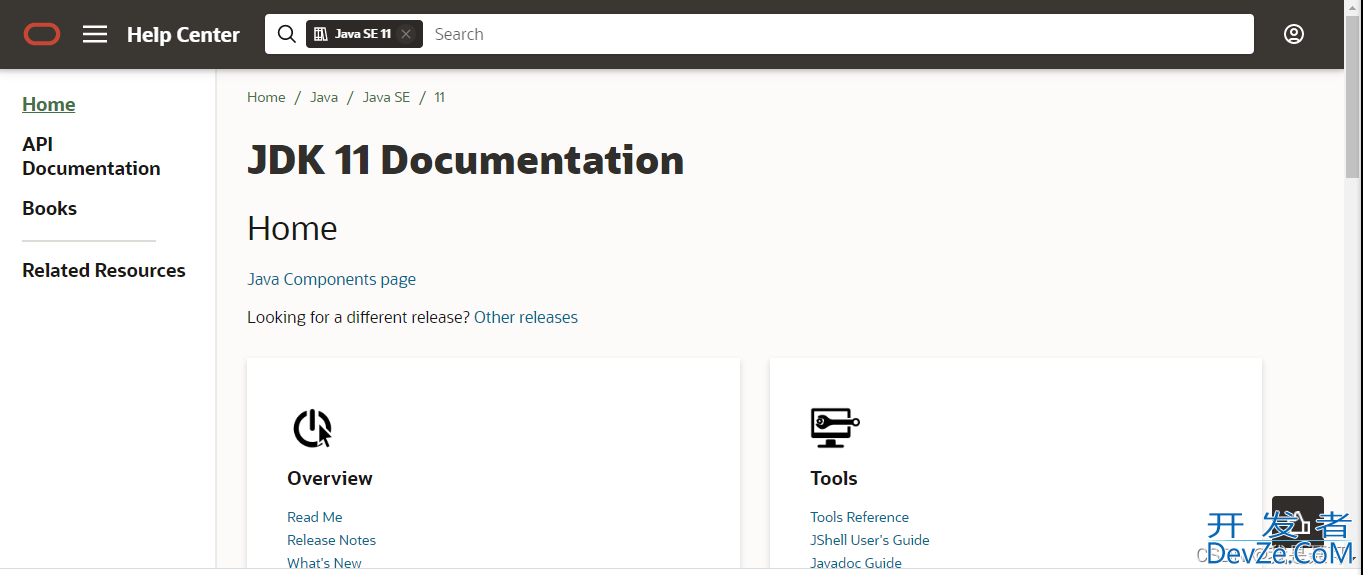This screenshot has height=575, width=1363.
Task: Open Java Components page link
Action: pos(332,279)
